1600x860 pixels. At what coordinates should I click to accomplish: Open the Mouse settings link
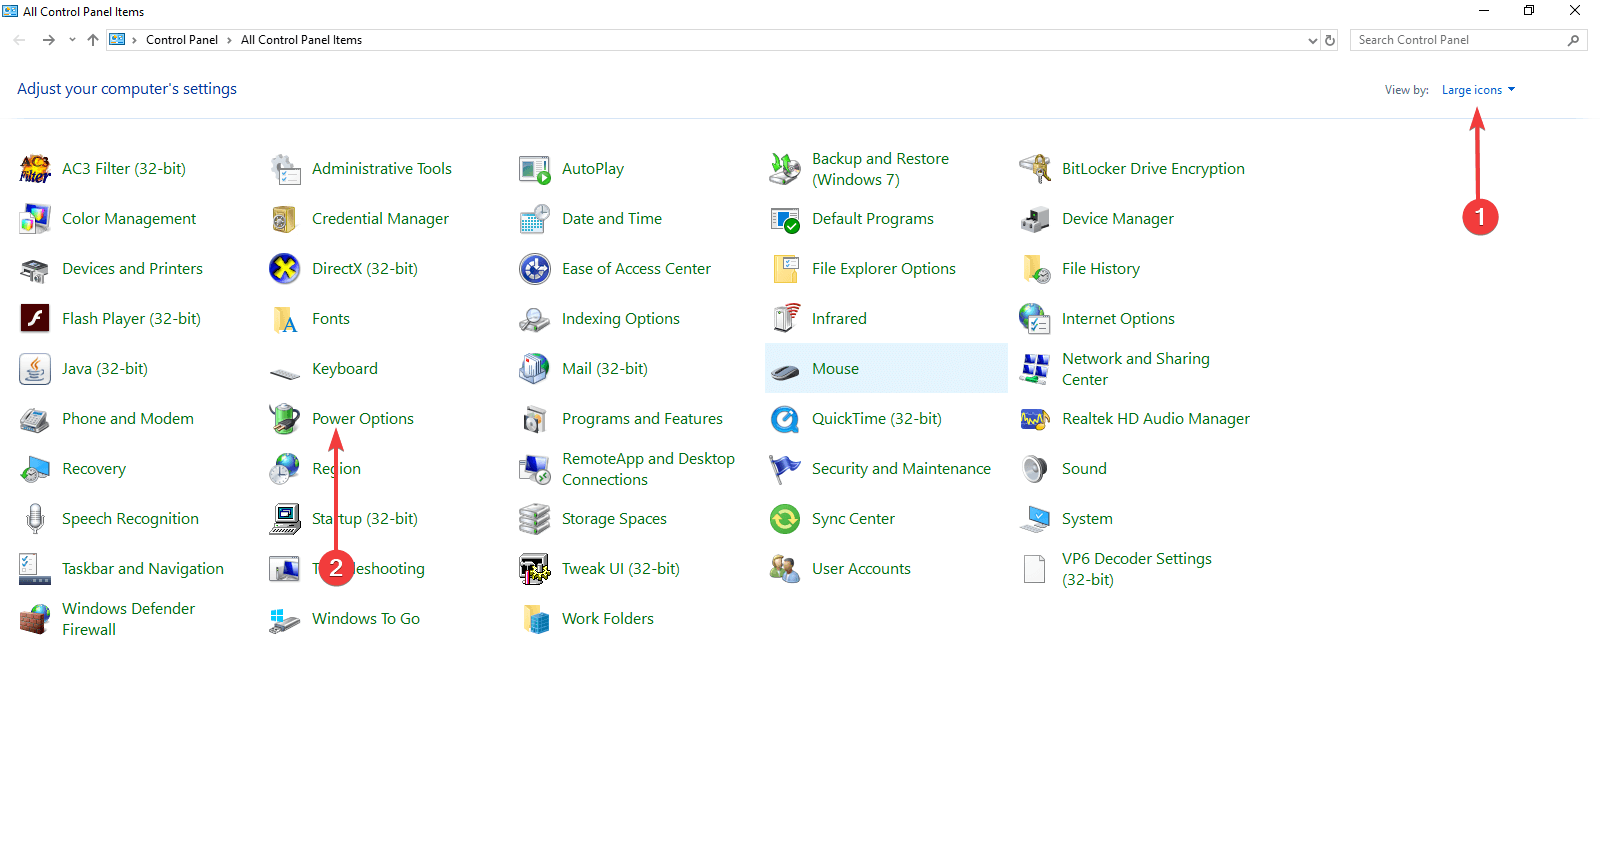point(835,369)
